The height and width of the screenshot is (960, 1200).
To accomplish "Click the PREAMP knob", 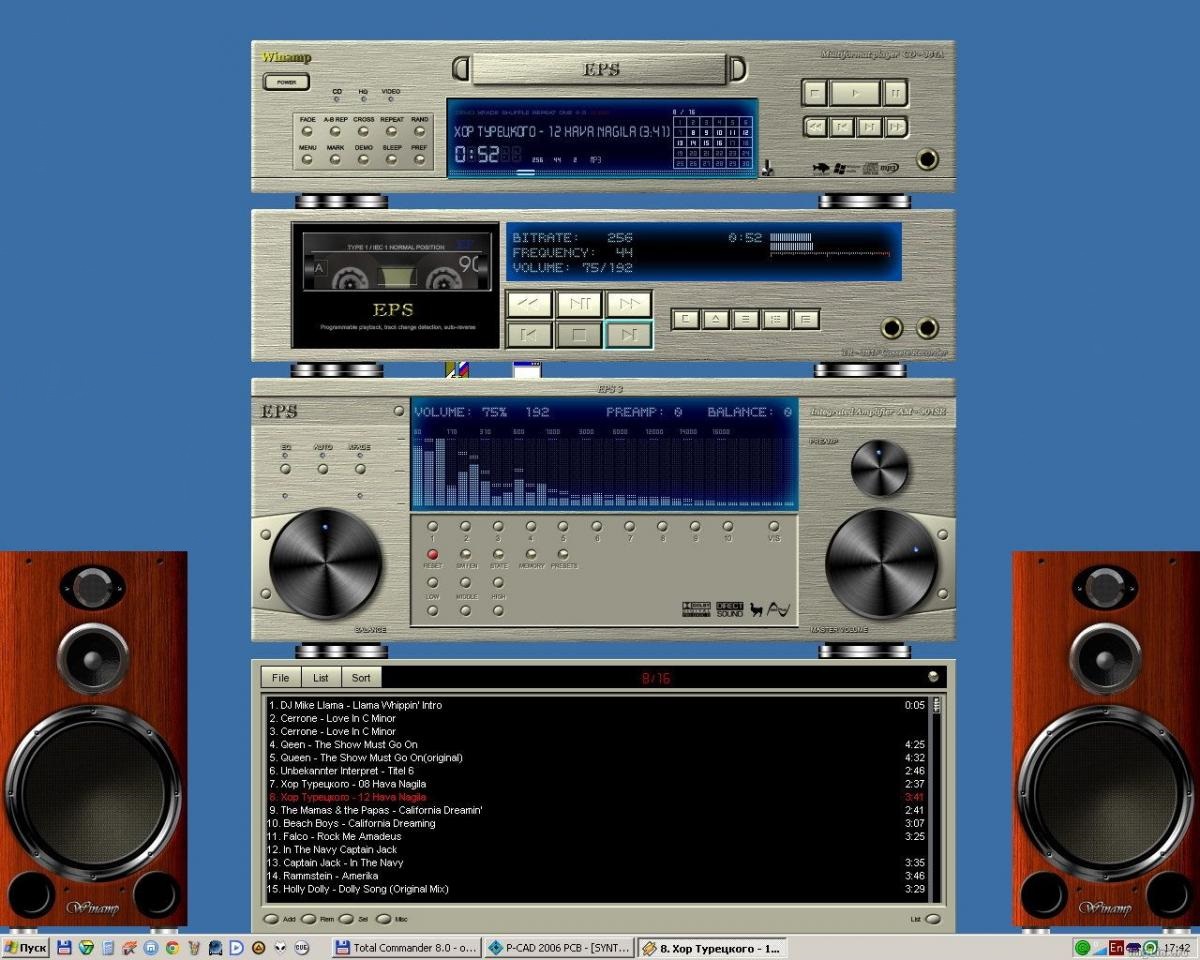I will pos(880,468).
